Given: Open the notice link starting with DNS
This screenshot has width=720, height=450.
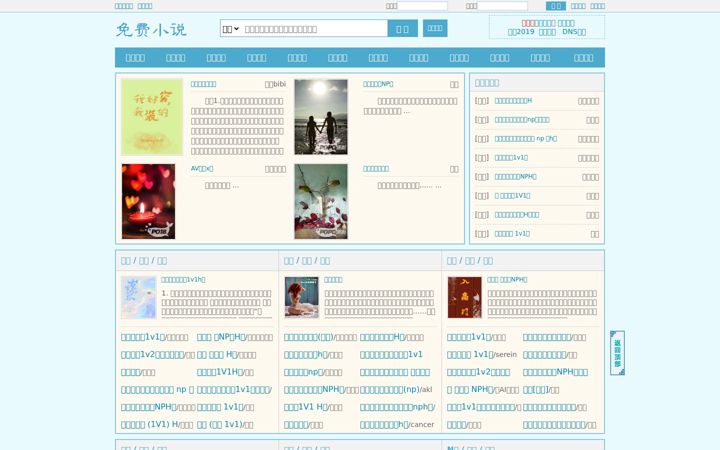Looking at the screenshot, I should click(x=574, y=32).
